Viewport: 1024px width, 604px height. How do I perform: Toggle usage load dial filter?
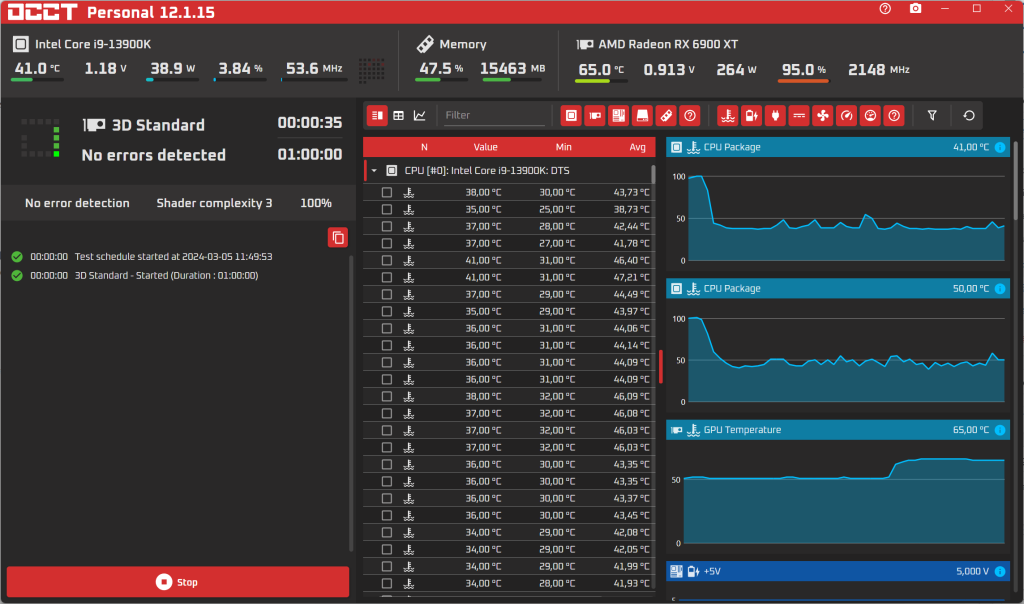(871, 116)
